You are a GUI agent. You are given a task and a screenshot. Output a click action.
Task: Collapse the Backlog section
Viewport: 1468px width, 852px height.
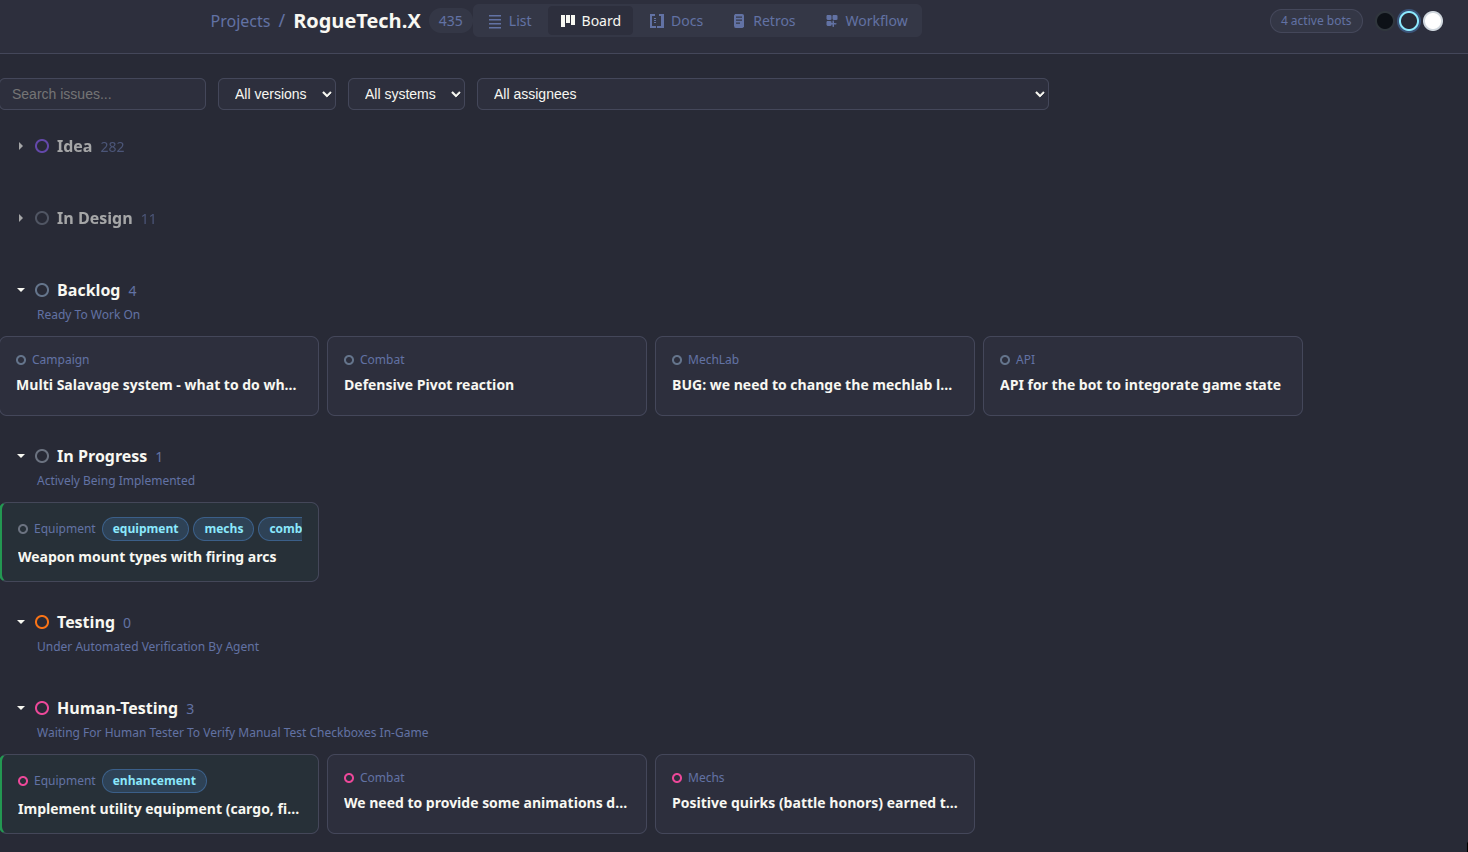(x=20, y=290)
